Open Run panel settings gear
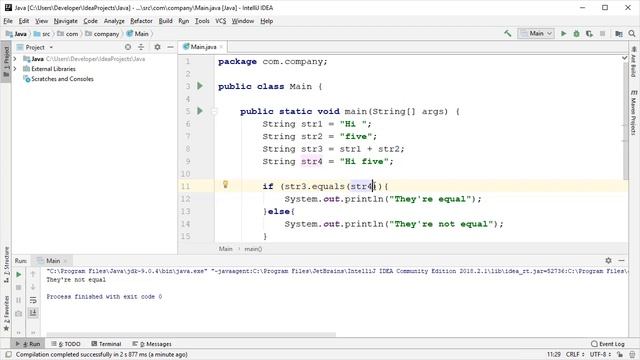 [x=608, y=260]
